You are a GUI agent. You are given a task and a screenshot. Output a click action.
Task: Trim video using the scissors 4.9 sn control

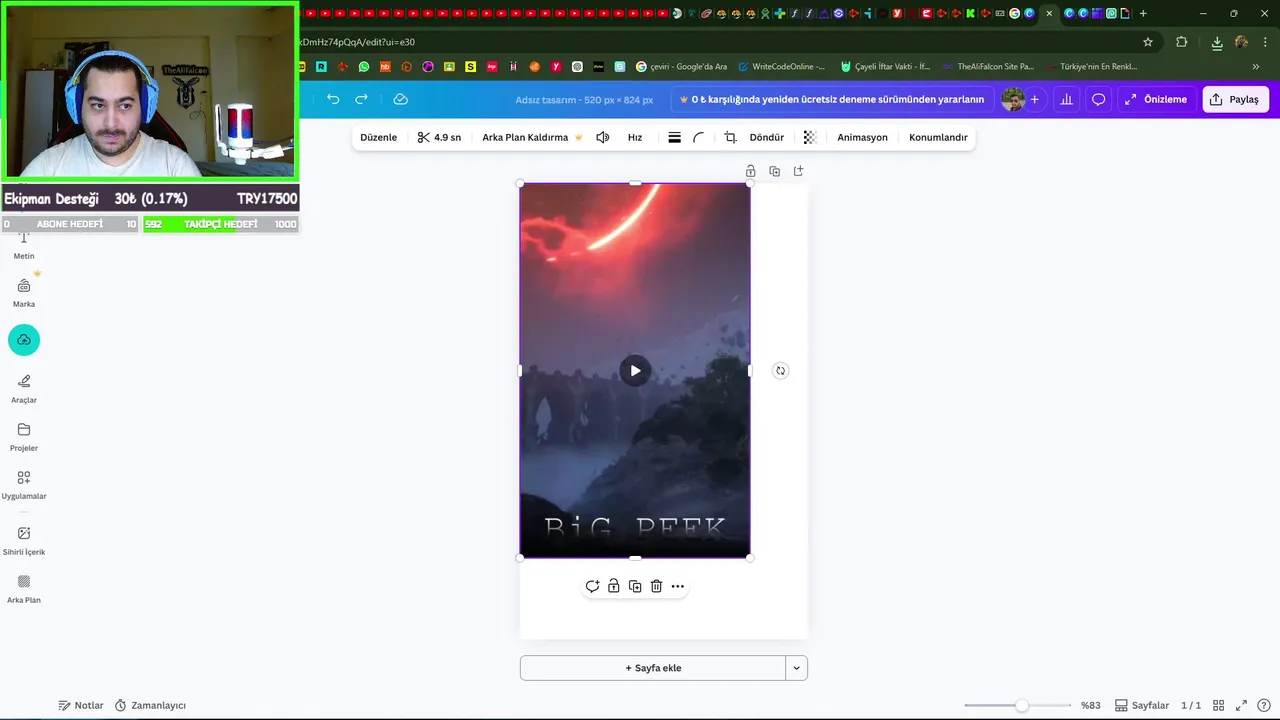pyautogui.click(x=439, y=137)
